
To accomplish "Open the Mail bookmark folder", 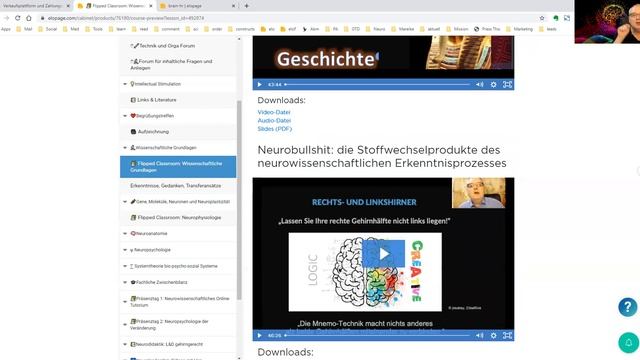I will pos(24,29).
